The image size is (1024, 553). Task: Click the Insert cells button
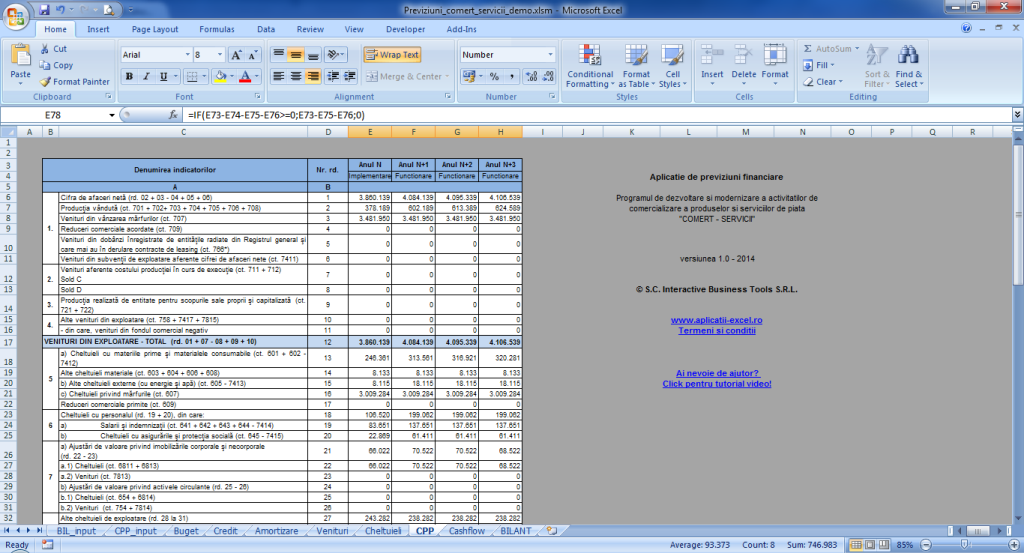(x=712, y=65)
